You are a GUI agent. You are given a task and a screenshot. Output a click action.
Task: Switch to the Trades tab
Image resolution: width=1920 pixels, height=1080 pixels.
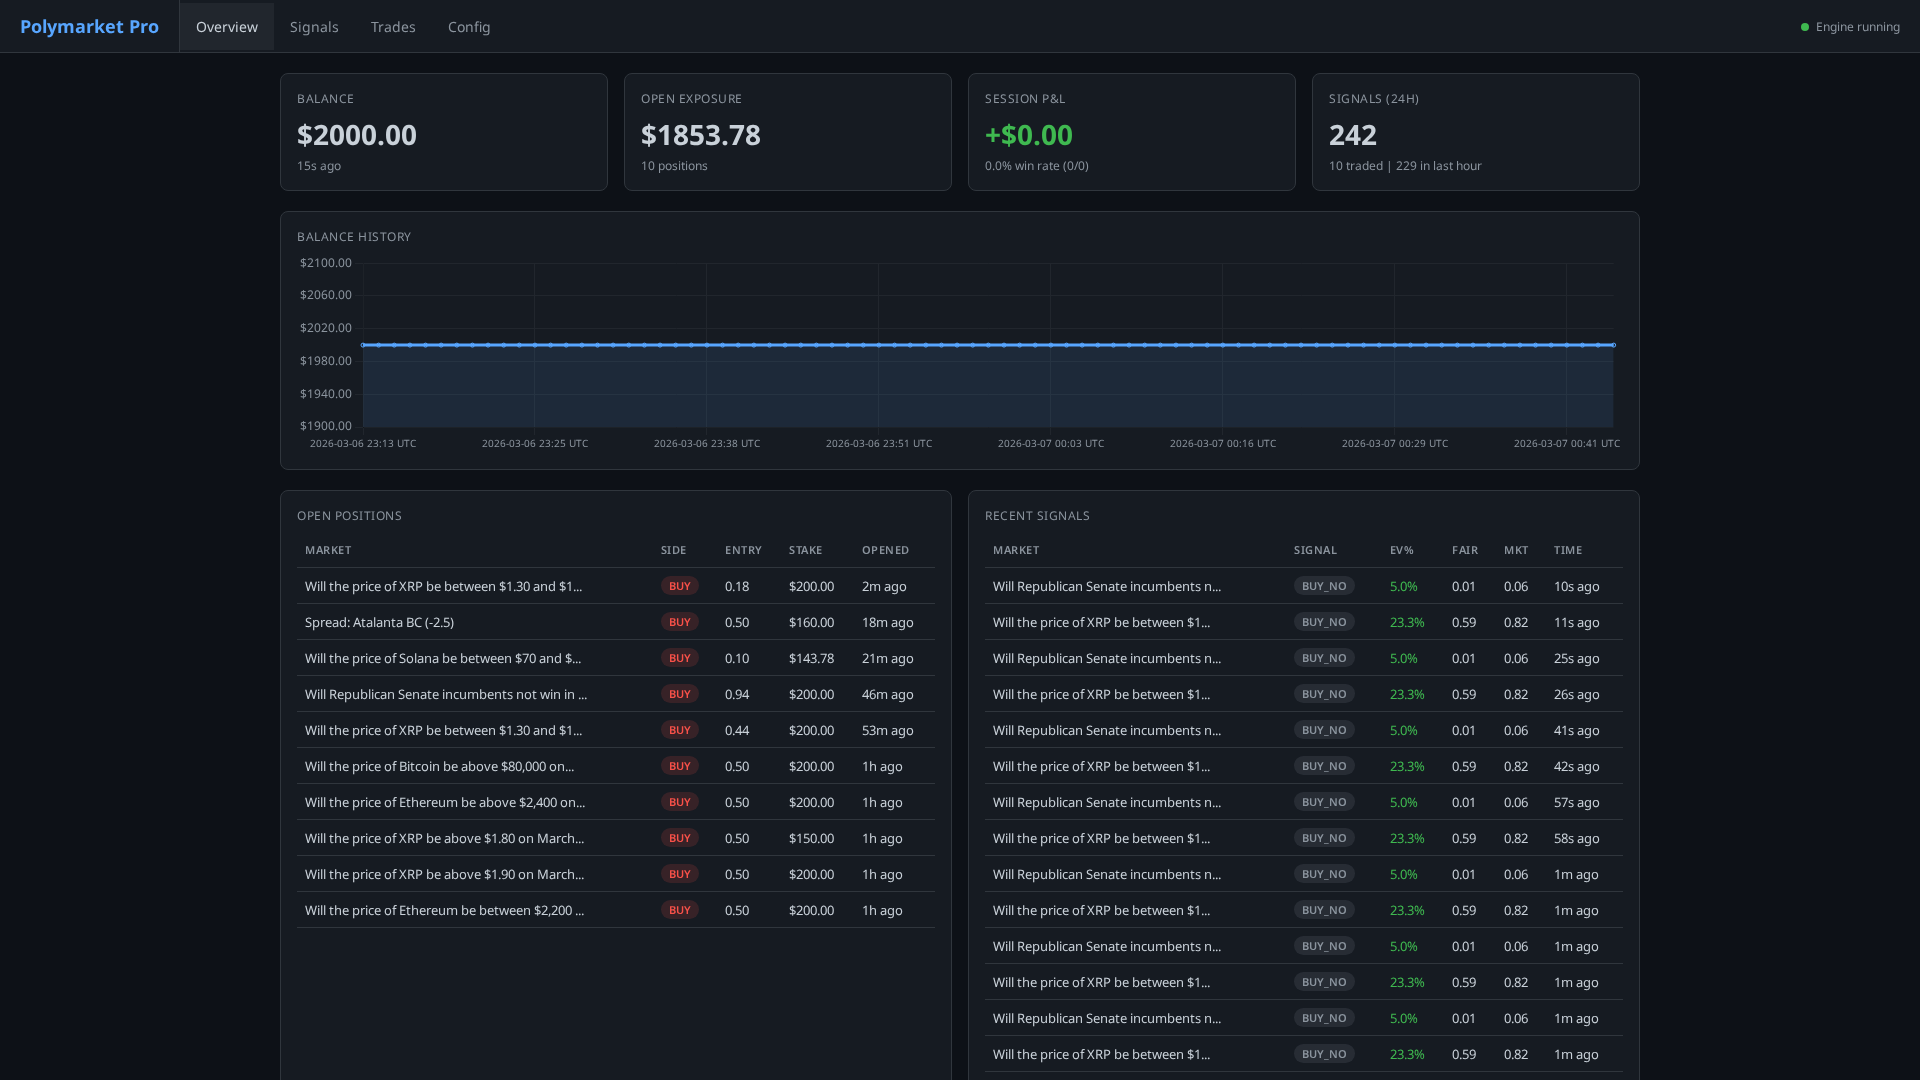coord(393,26)
